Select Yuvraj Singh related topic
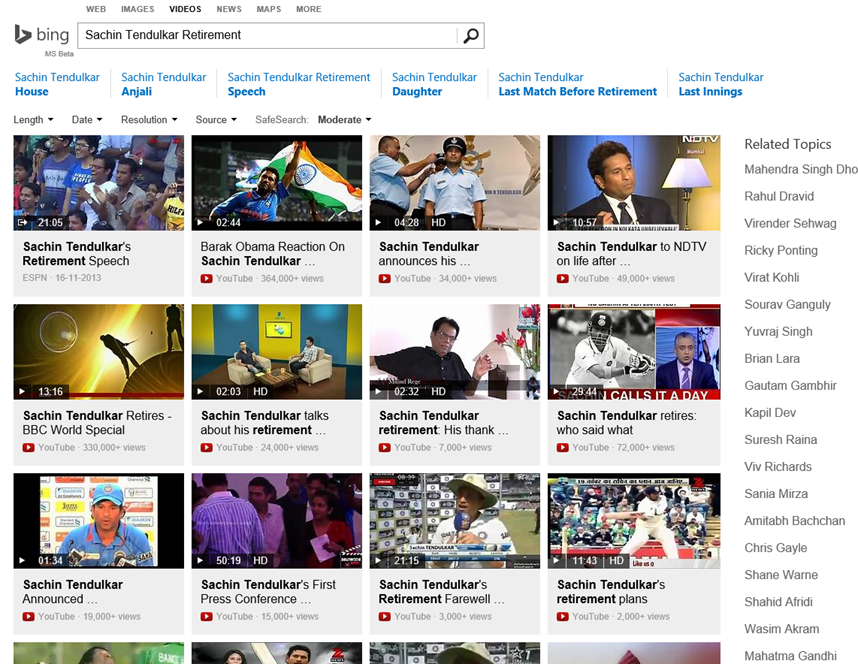The image size is (858, 664). [x=778, y=332]
